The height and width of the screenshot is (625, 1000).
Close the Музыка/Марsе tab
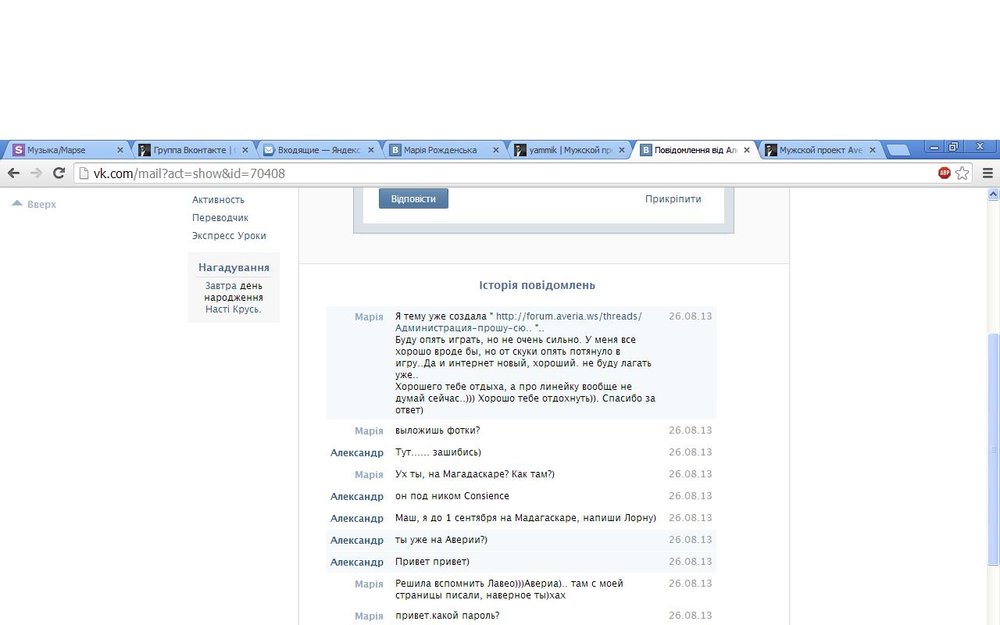tap(120, 150)
